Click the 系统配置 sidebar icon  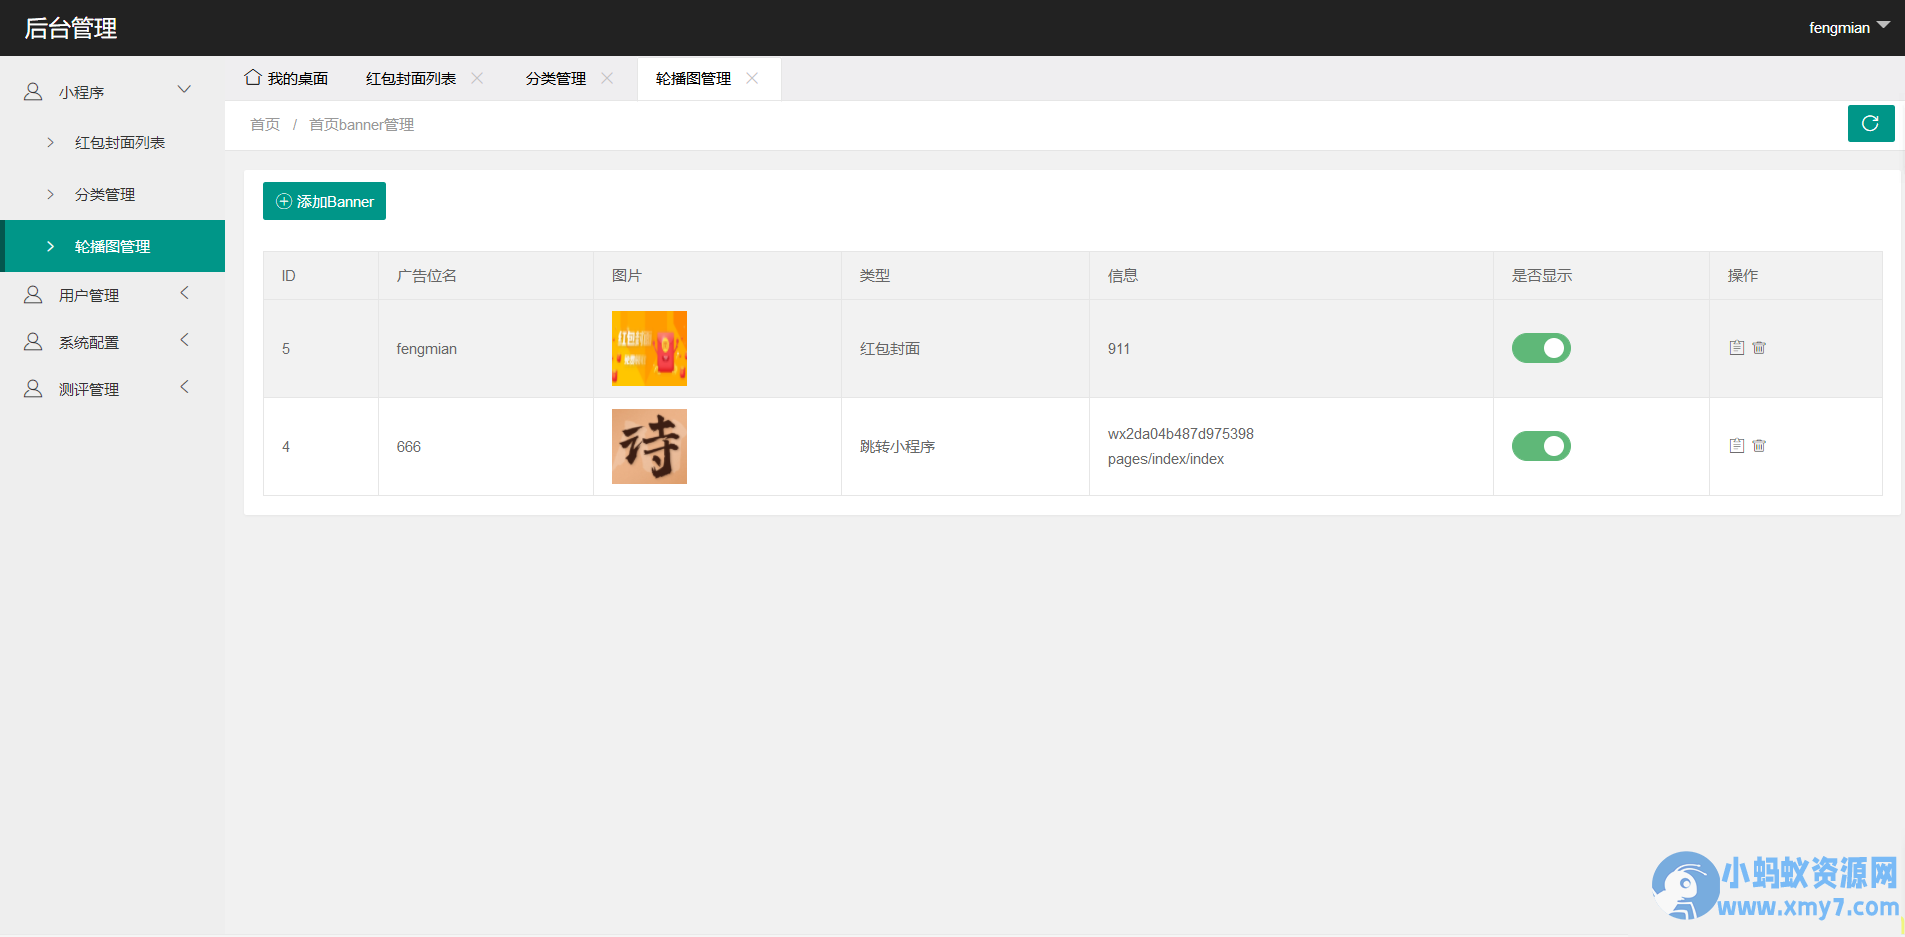point(33,342)
